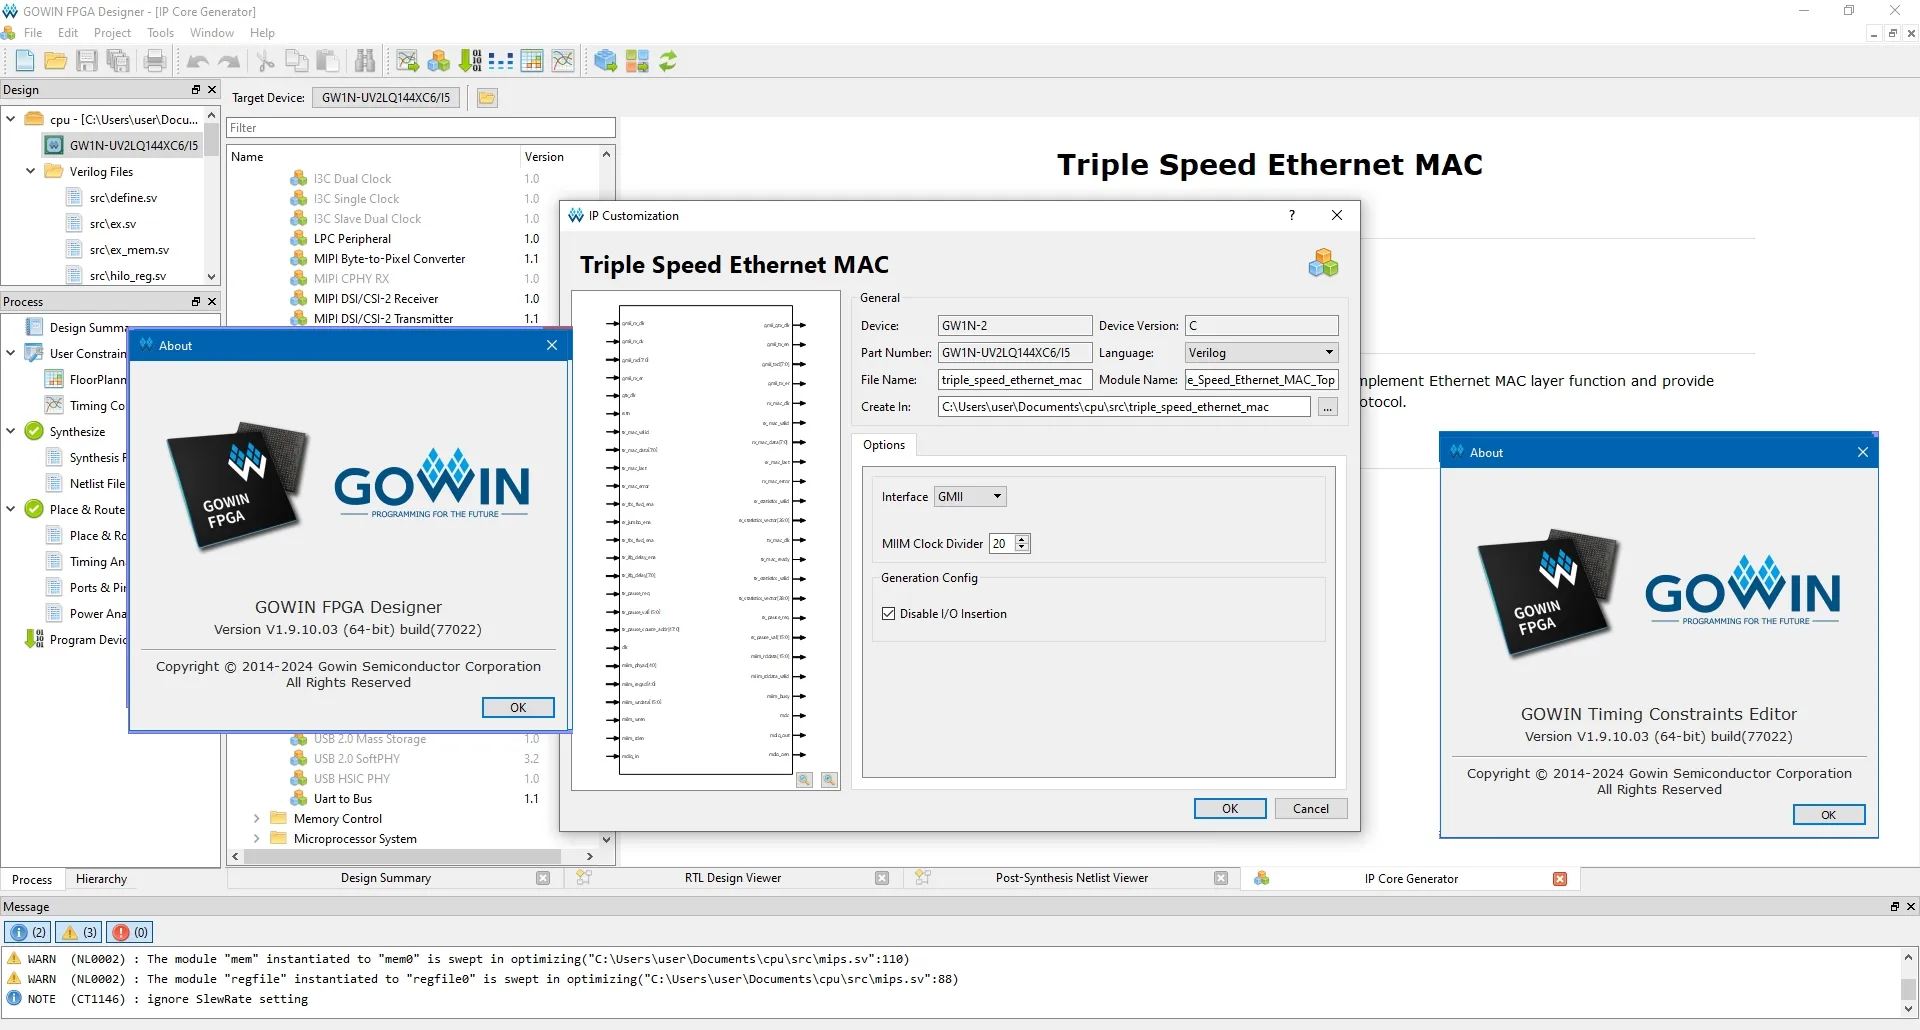Open the IP Core Generator cubes icon
Image resolution: width=1920 pixels, height=1030 pixels.
[x=439, y=61]
